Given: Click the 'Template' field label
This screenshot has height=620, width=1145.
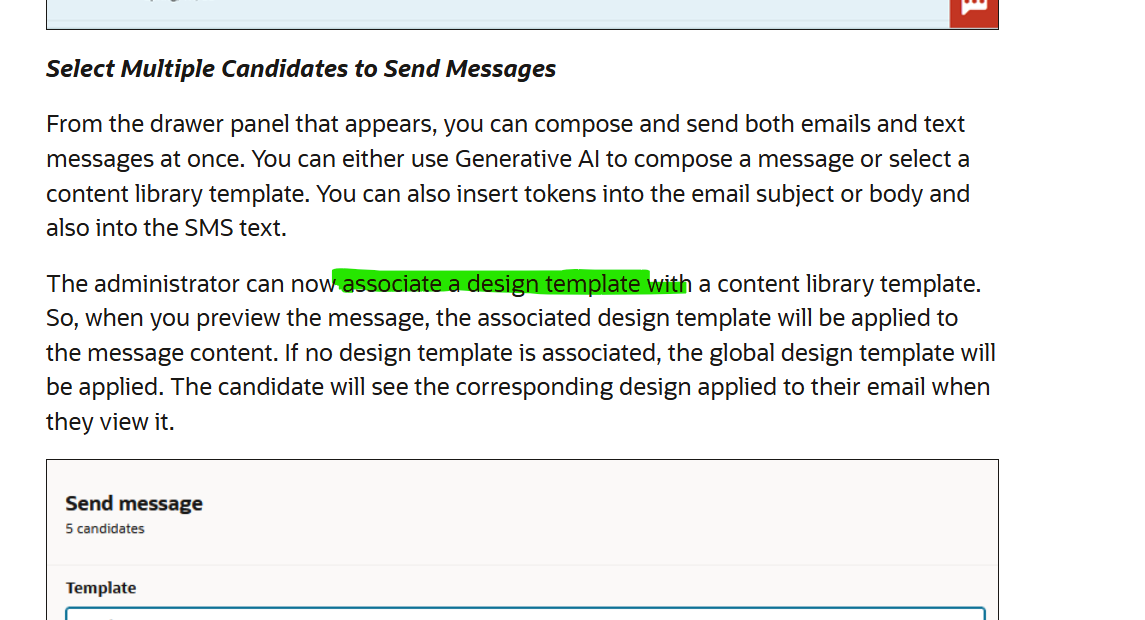Looking at the screenshot, I should pos(101,588).
